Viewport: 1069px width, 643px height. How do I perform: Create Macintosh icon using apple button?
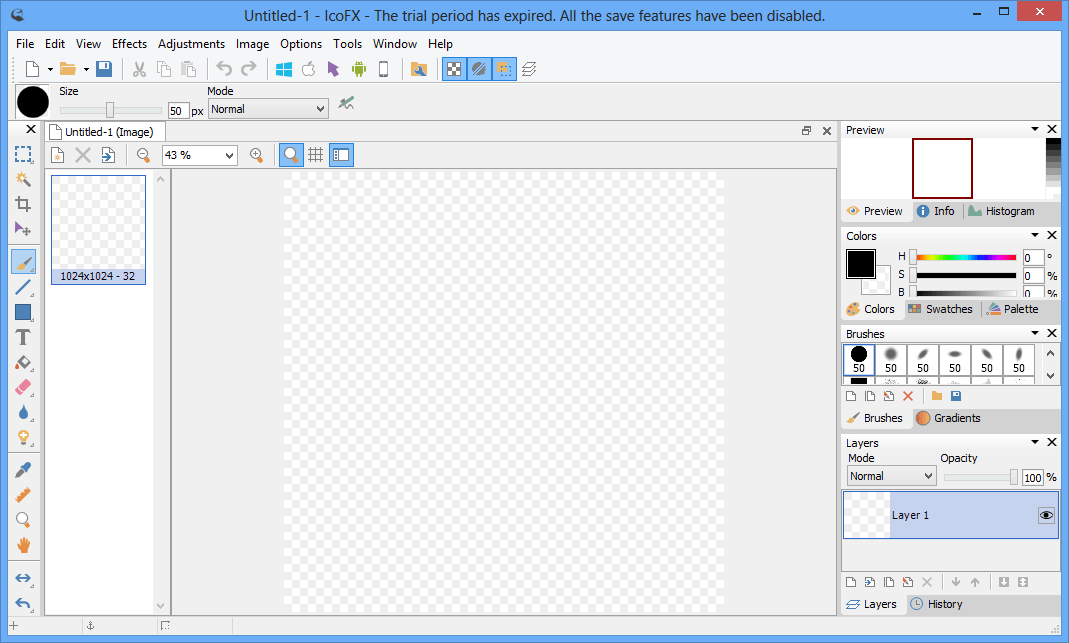(308, 69)
